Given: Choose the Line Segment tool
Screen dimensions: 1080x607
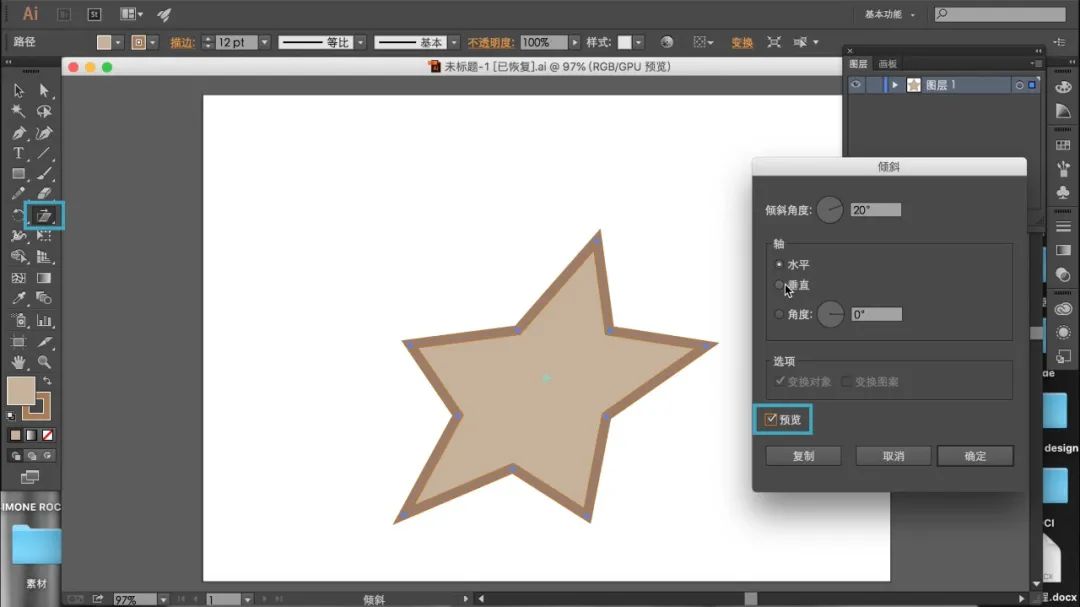Looking at the screenshot, I should point(44,153).
